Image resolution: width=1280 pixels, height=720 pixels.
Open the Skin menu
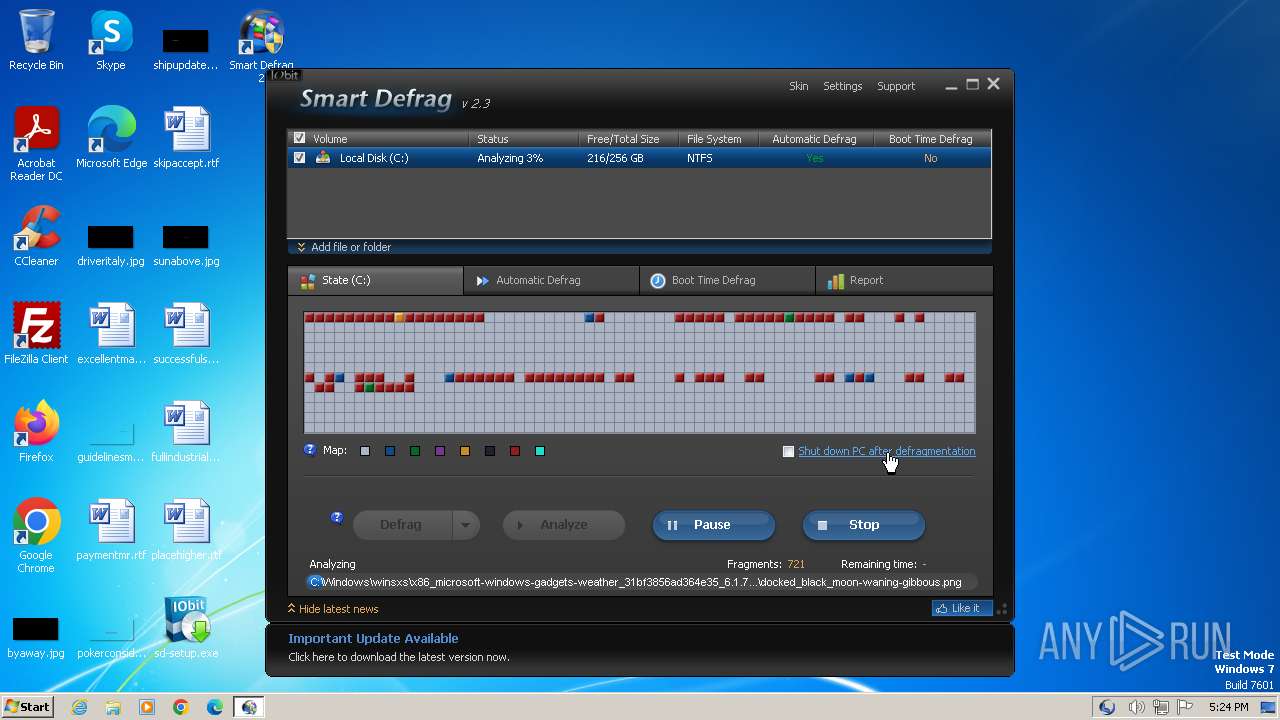798,86
